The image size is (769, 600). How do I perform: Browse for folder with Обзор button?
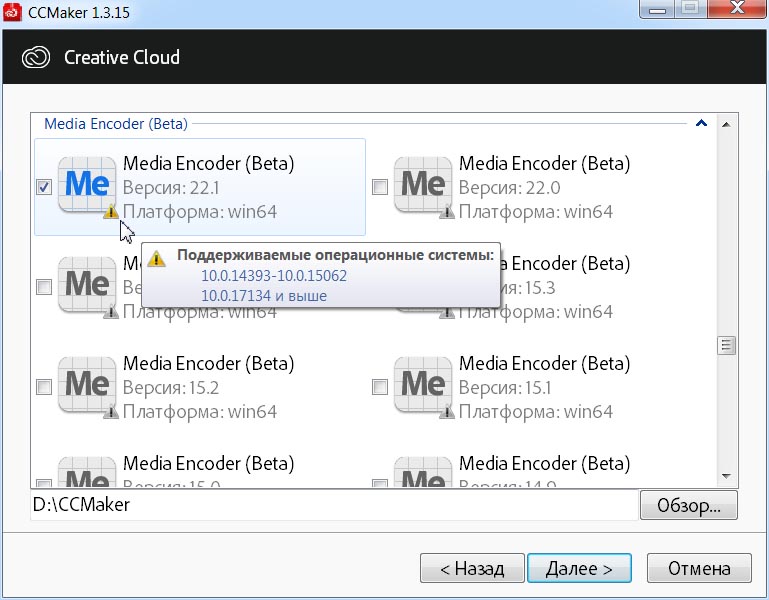689,505
